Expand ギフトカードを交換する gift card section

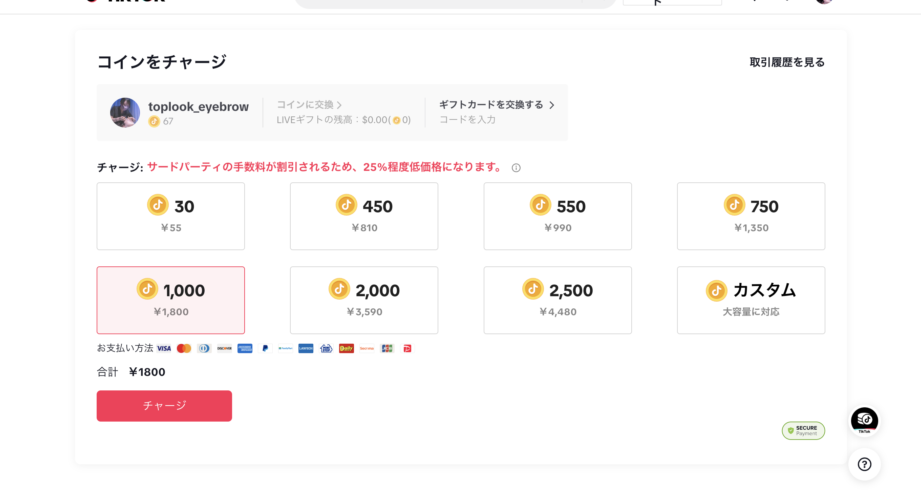[496, 105]
